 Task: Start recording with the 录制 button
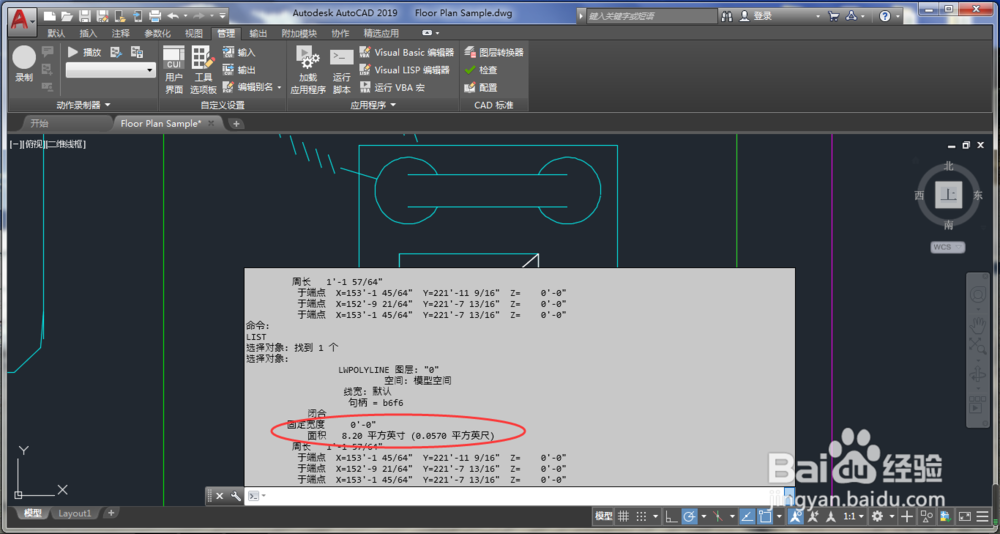24,65
